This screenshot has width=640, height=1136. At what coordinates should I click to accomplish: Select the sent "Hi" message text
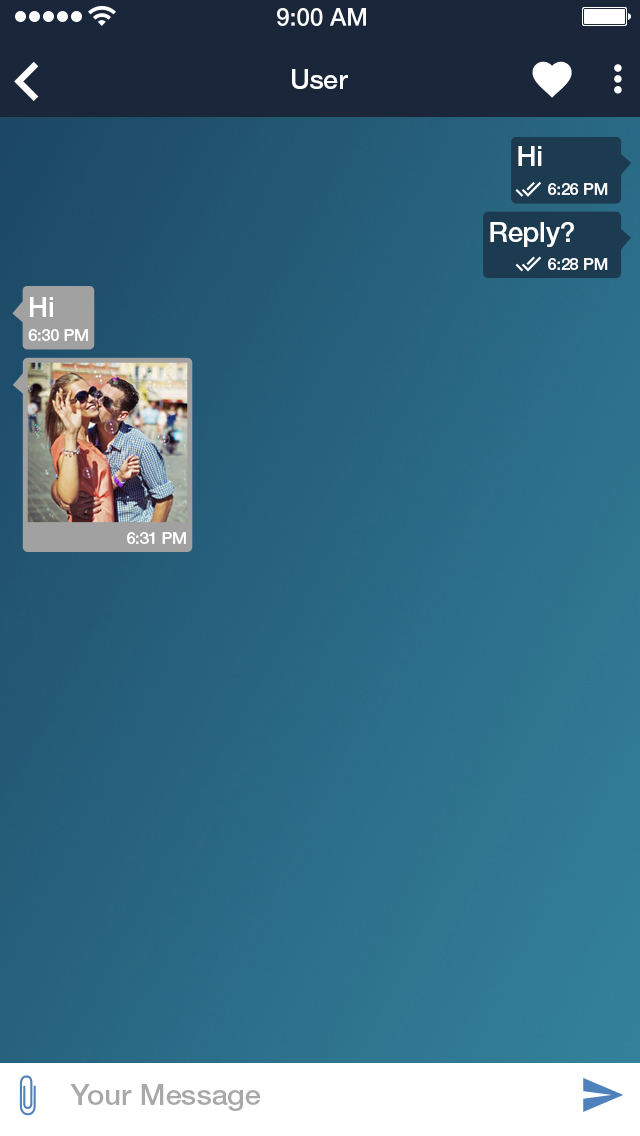coord(530,157)
